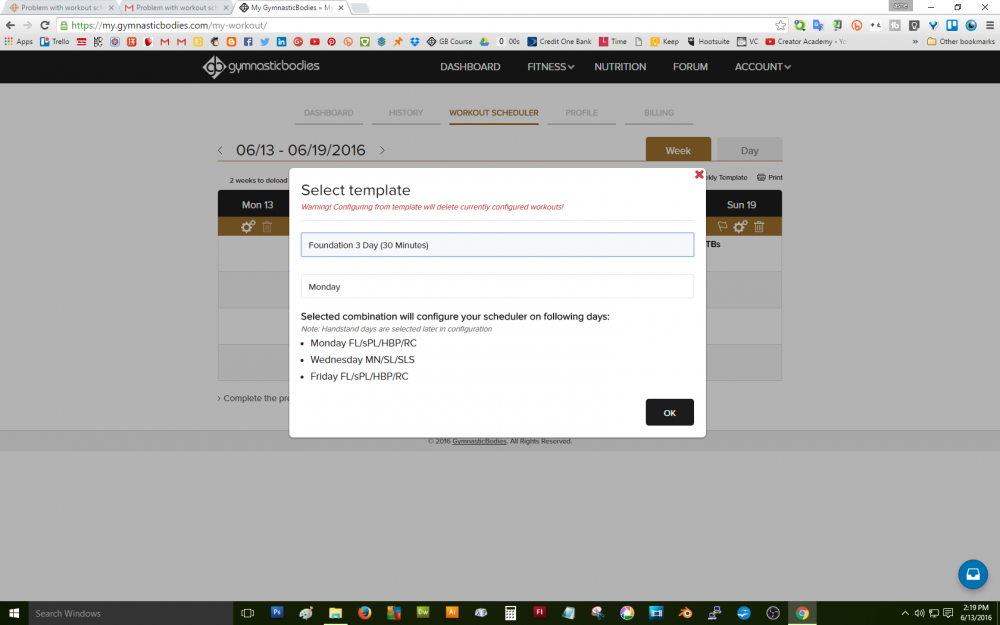Screen dimensions: 1000x625
Task: Switch to the Gmail Problem with workout tab
Action: click(x=175, y=8)
